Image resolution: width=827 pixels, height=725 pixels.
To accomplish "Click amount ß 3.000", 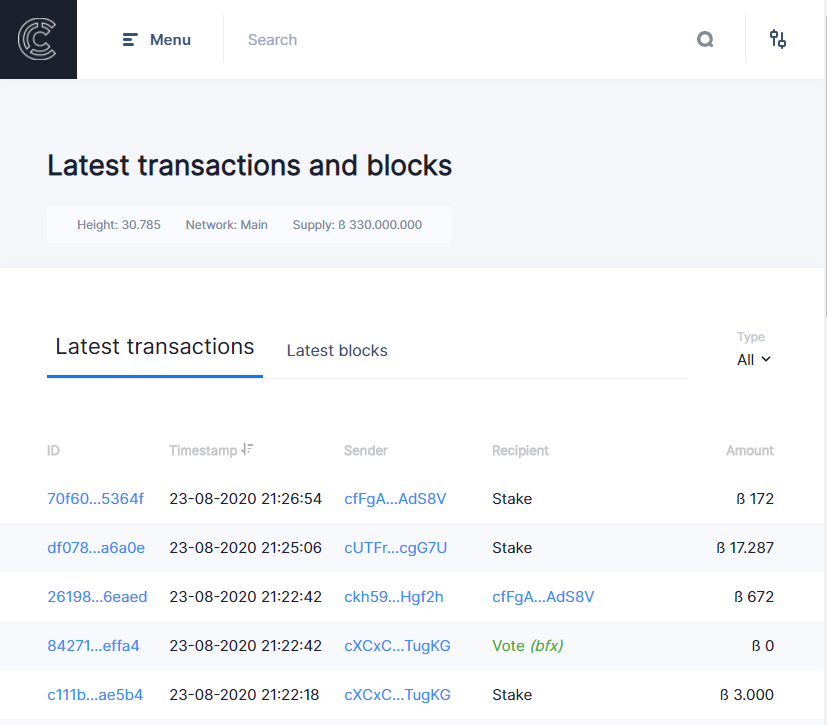I will coord(747,695).
